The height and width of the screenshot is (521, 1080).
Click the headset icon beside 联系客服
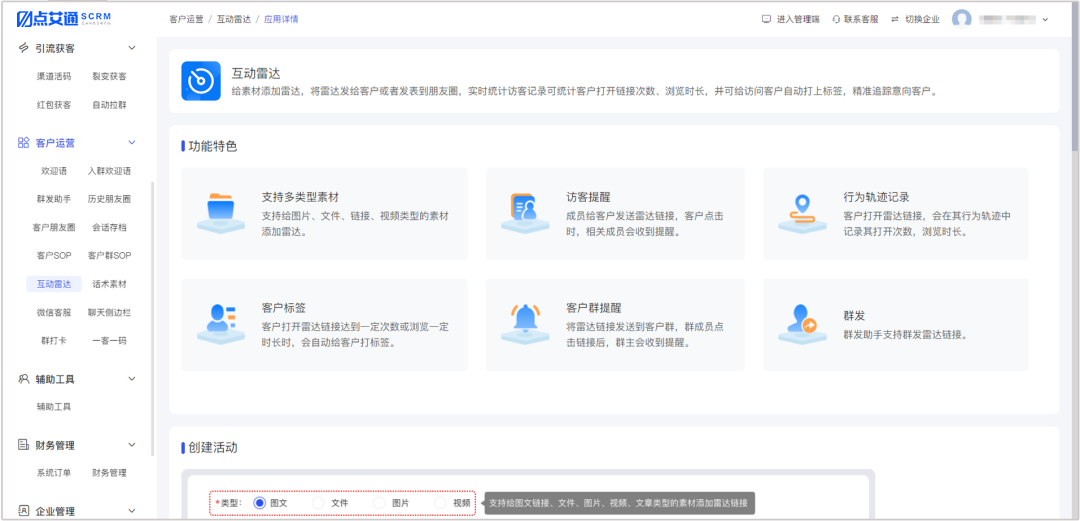coord(836,19)
